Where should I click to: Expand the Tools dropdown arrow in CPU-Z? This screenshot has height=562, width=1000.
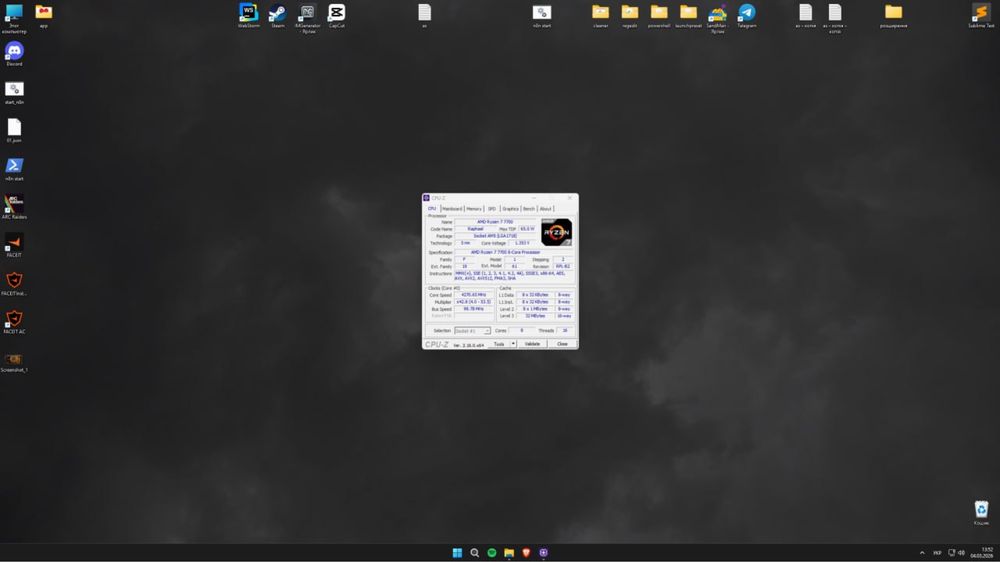pos(513,344)
